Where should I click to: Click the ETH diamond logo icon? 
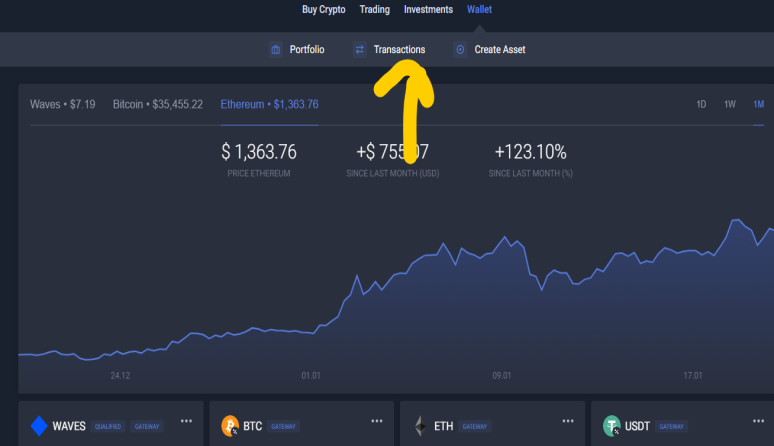click(x=421, y=426)
